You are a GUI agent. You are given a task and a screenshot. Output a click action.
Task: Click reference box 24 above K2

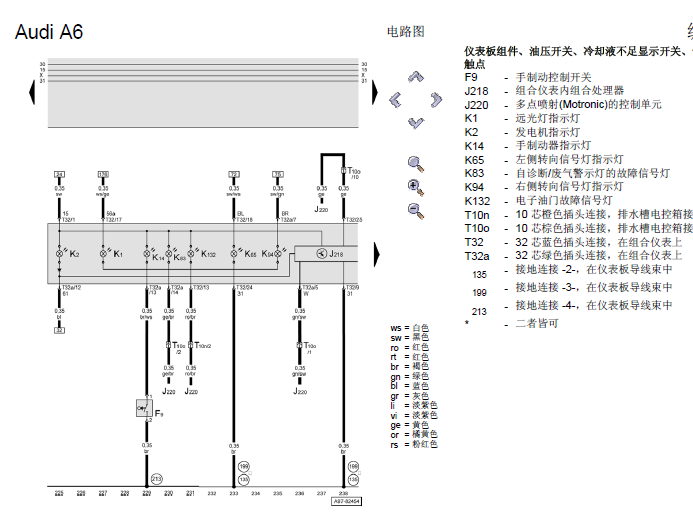59,174
